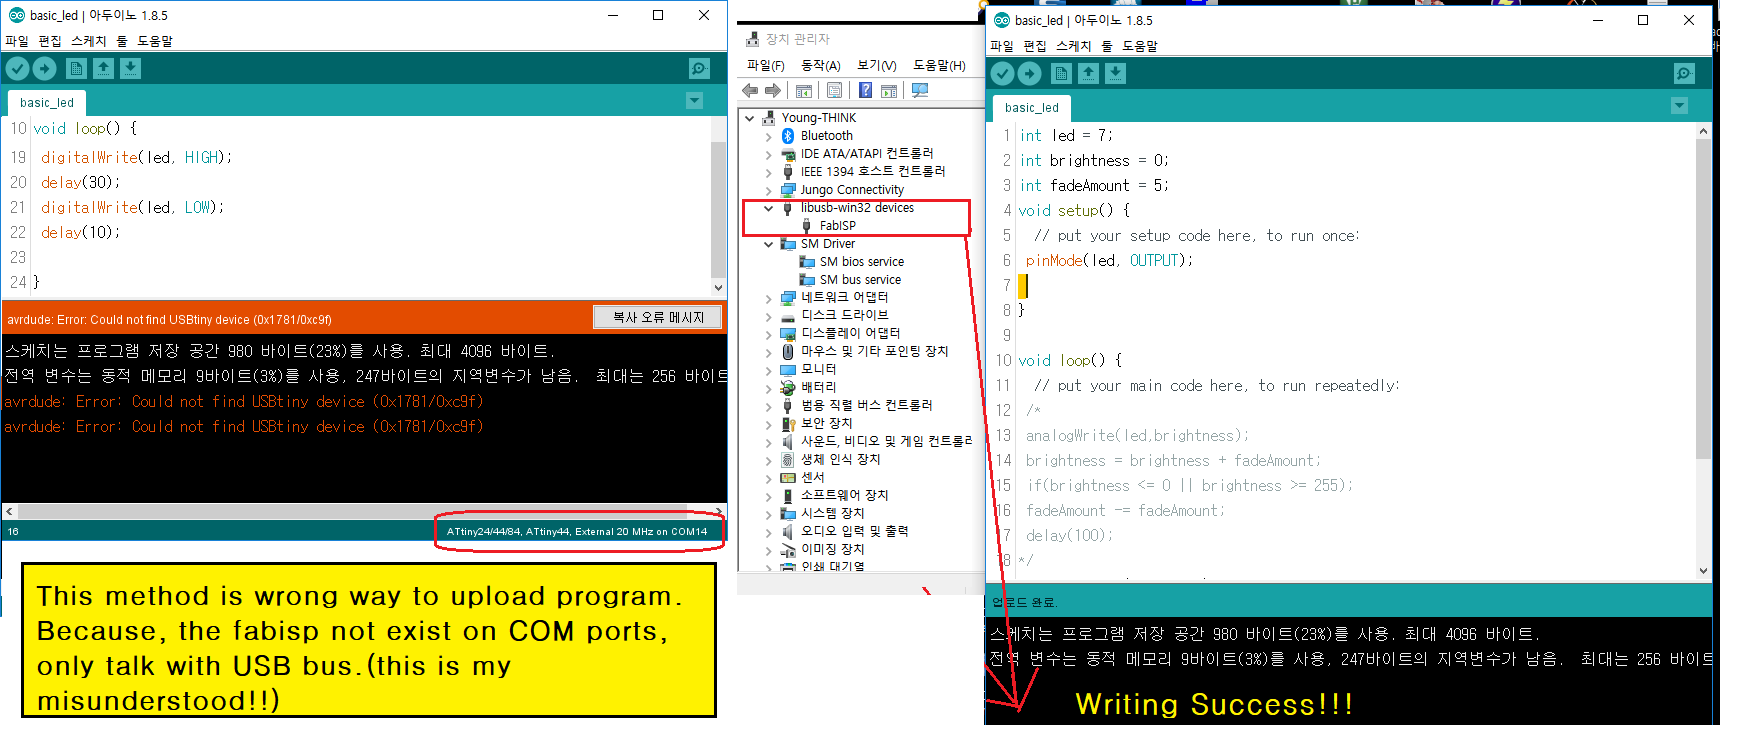
Task: Click 'delay(30);' line in left editor
Action: 80,182
